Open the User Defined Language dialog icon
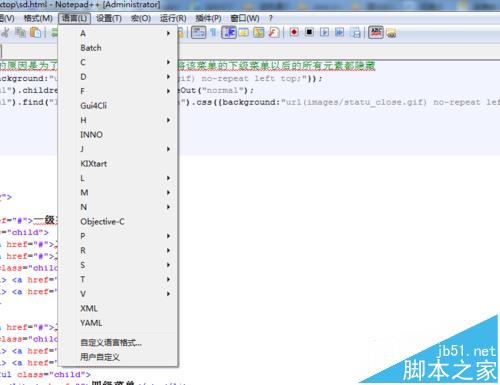The height and width of the screenshot is (385, 500). [x=244, y=32]
